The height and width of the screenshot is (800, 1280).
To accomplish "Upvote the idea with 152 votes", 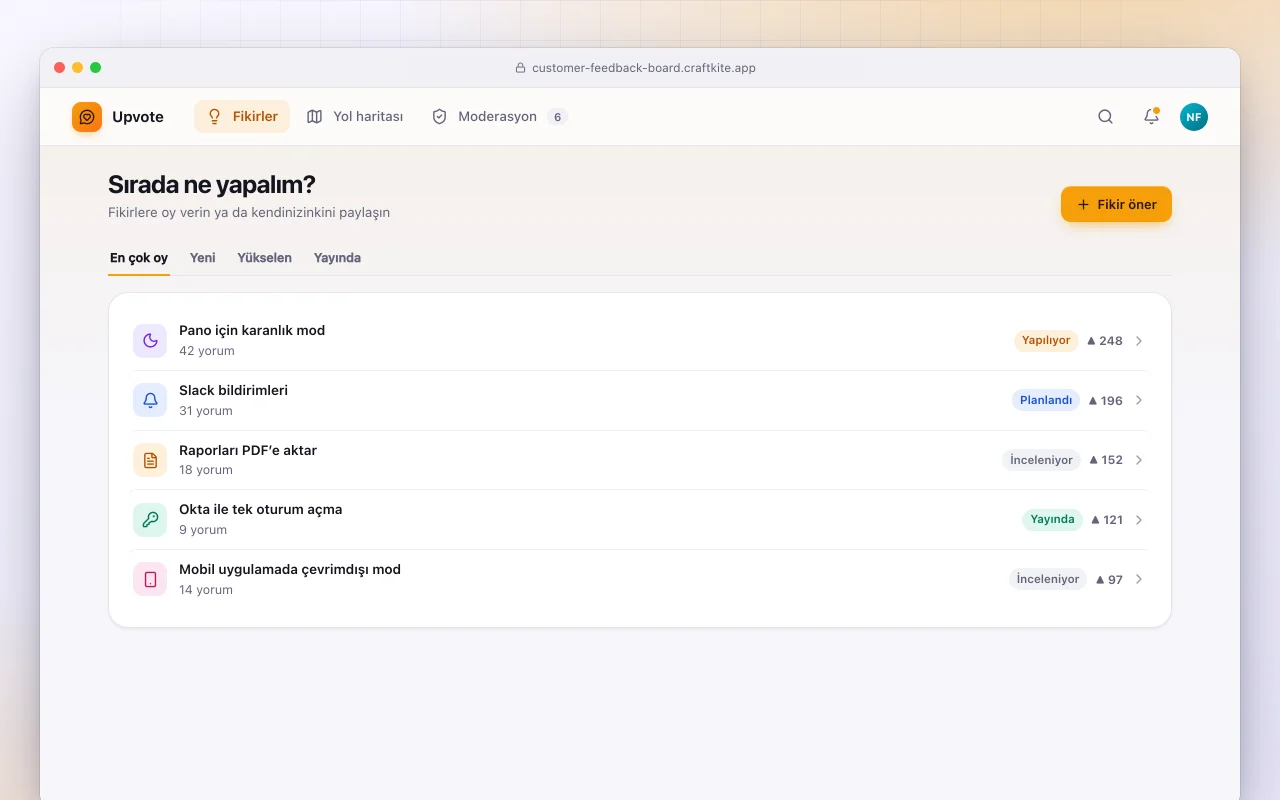I will click(x=1106, y=460).
